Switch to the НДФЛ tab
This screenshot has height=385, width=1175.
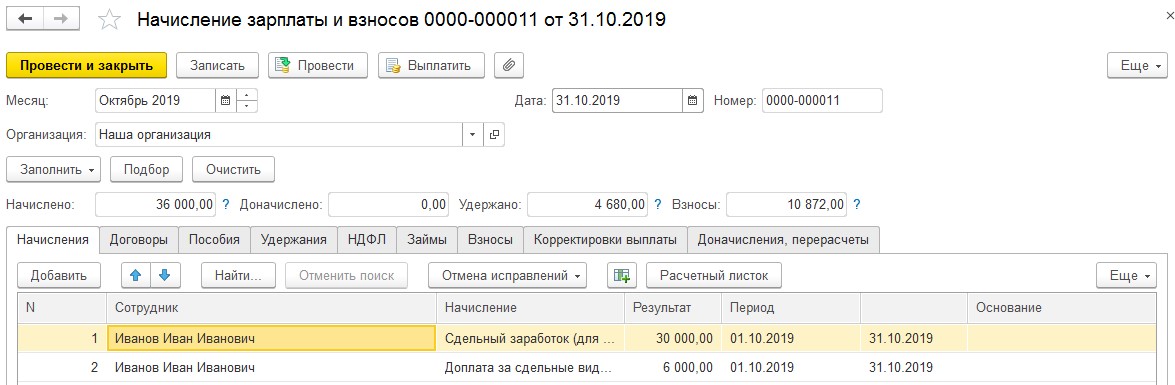(366, 240)
